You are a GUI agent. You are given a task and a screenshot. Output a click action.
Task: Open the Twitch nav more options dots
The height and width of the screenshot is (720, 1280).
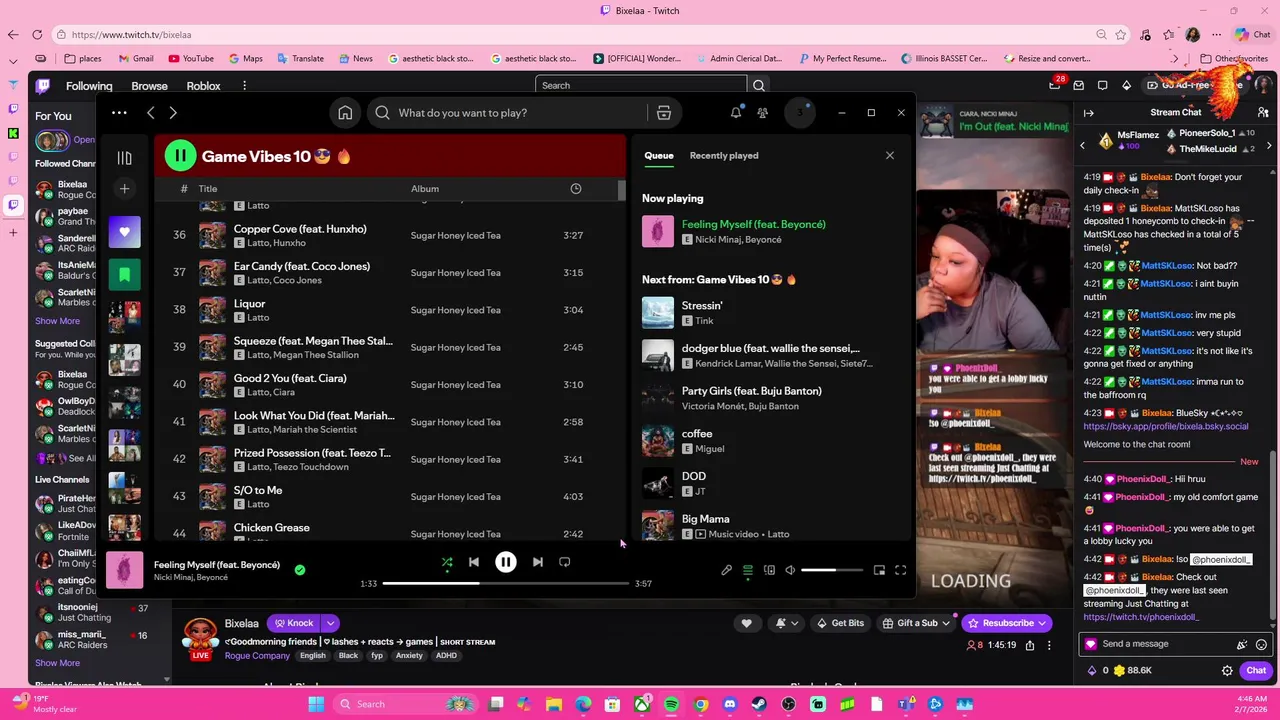pos(244,86)
